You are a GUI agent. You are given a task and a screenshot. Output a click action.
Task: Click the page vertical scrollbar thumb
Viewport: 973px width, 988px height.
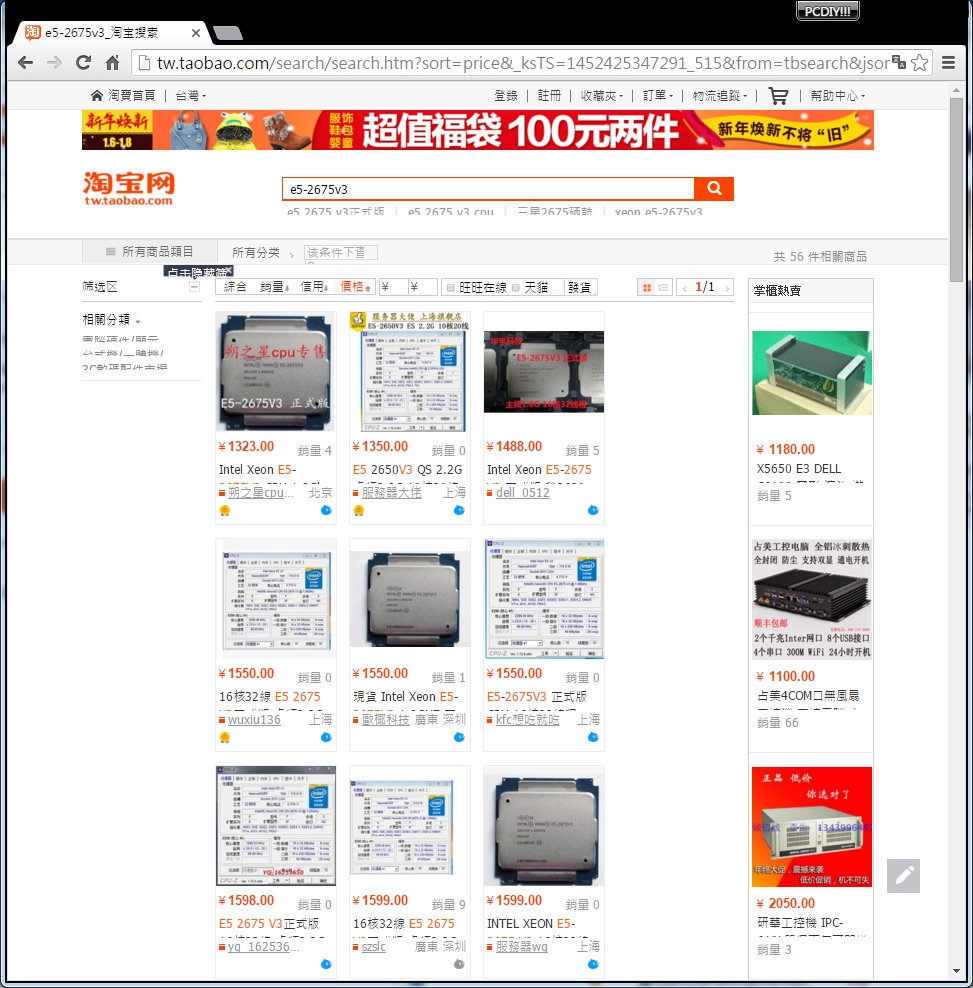click(x=957, y=189)
